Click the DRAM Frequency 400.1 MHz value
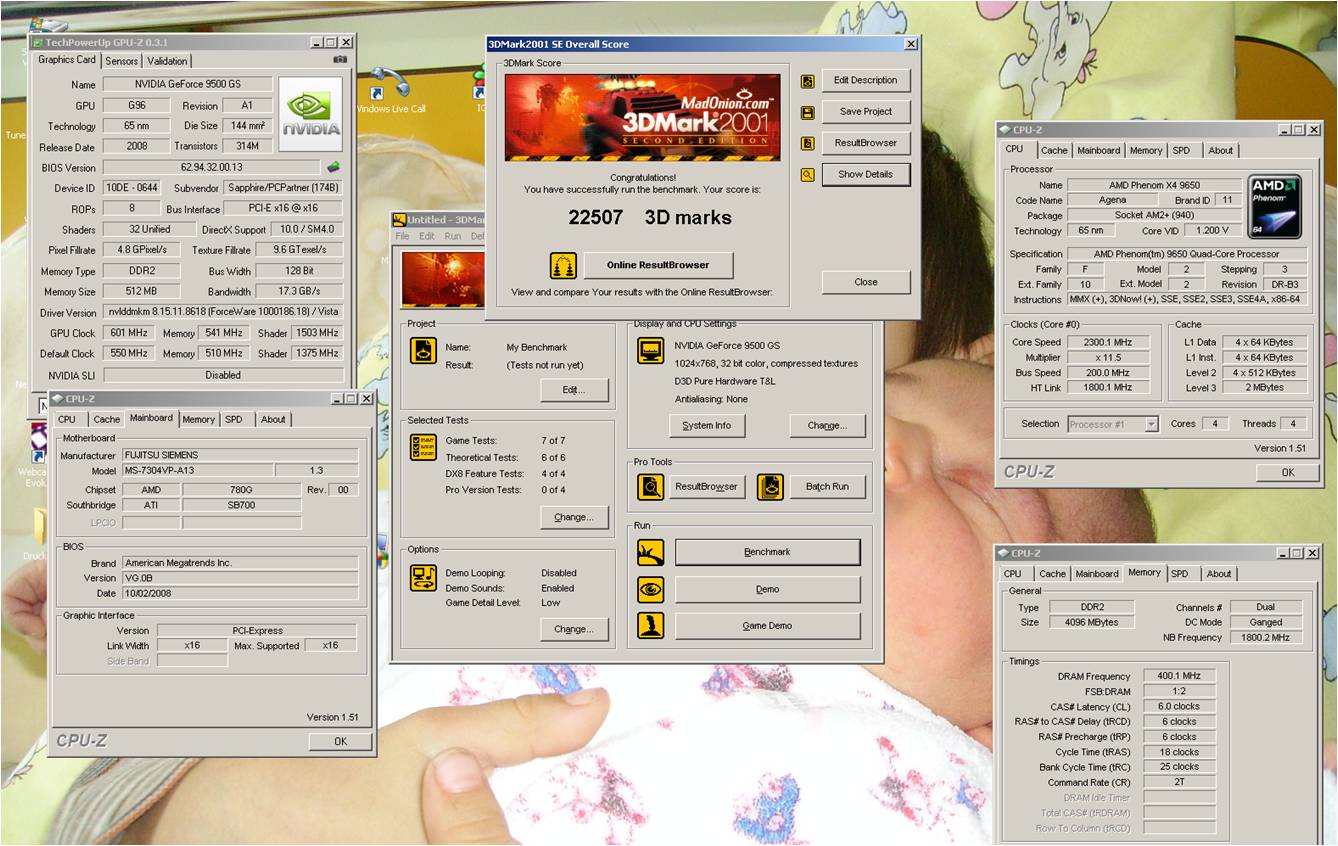Screen dimensions: 1338x846 [x=1179, y=676]
